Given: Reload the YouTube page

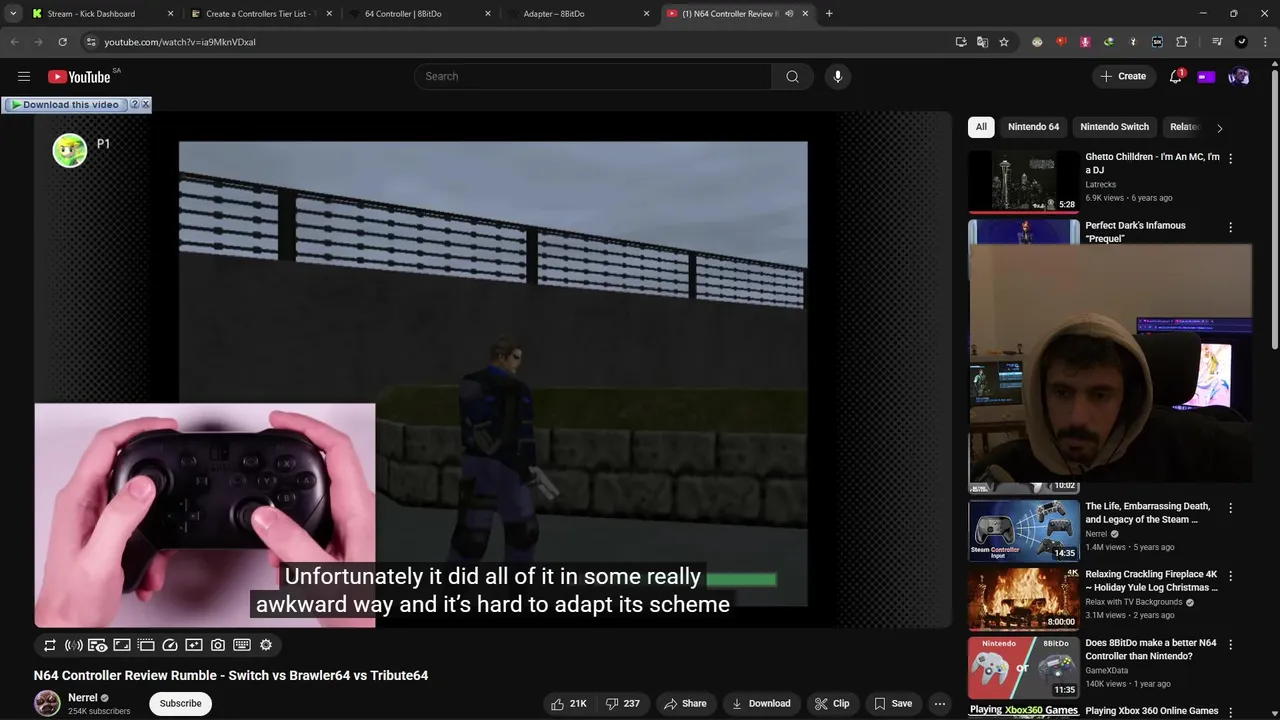Looking at the screenshot, I should pos(62,42).
